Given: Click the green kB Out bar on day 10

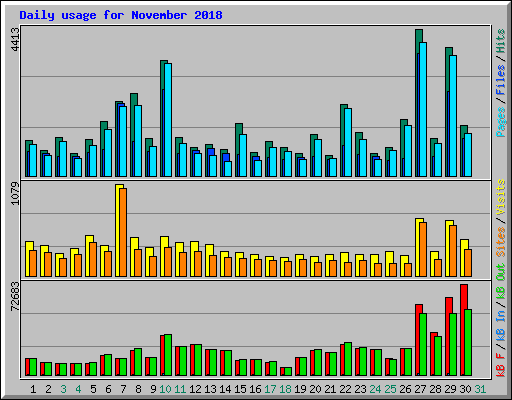Looking at the screenshot, I should point(168,355).
